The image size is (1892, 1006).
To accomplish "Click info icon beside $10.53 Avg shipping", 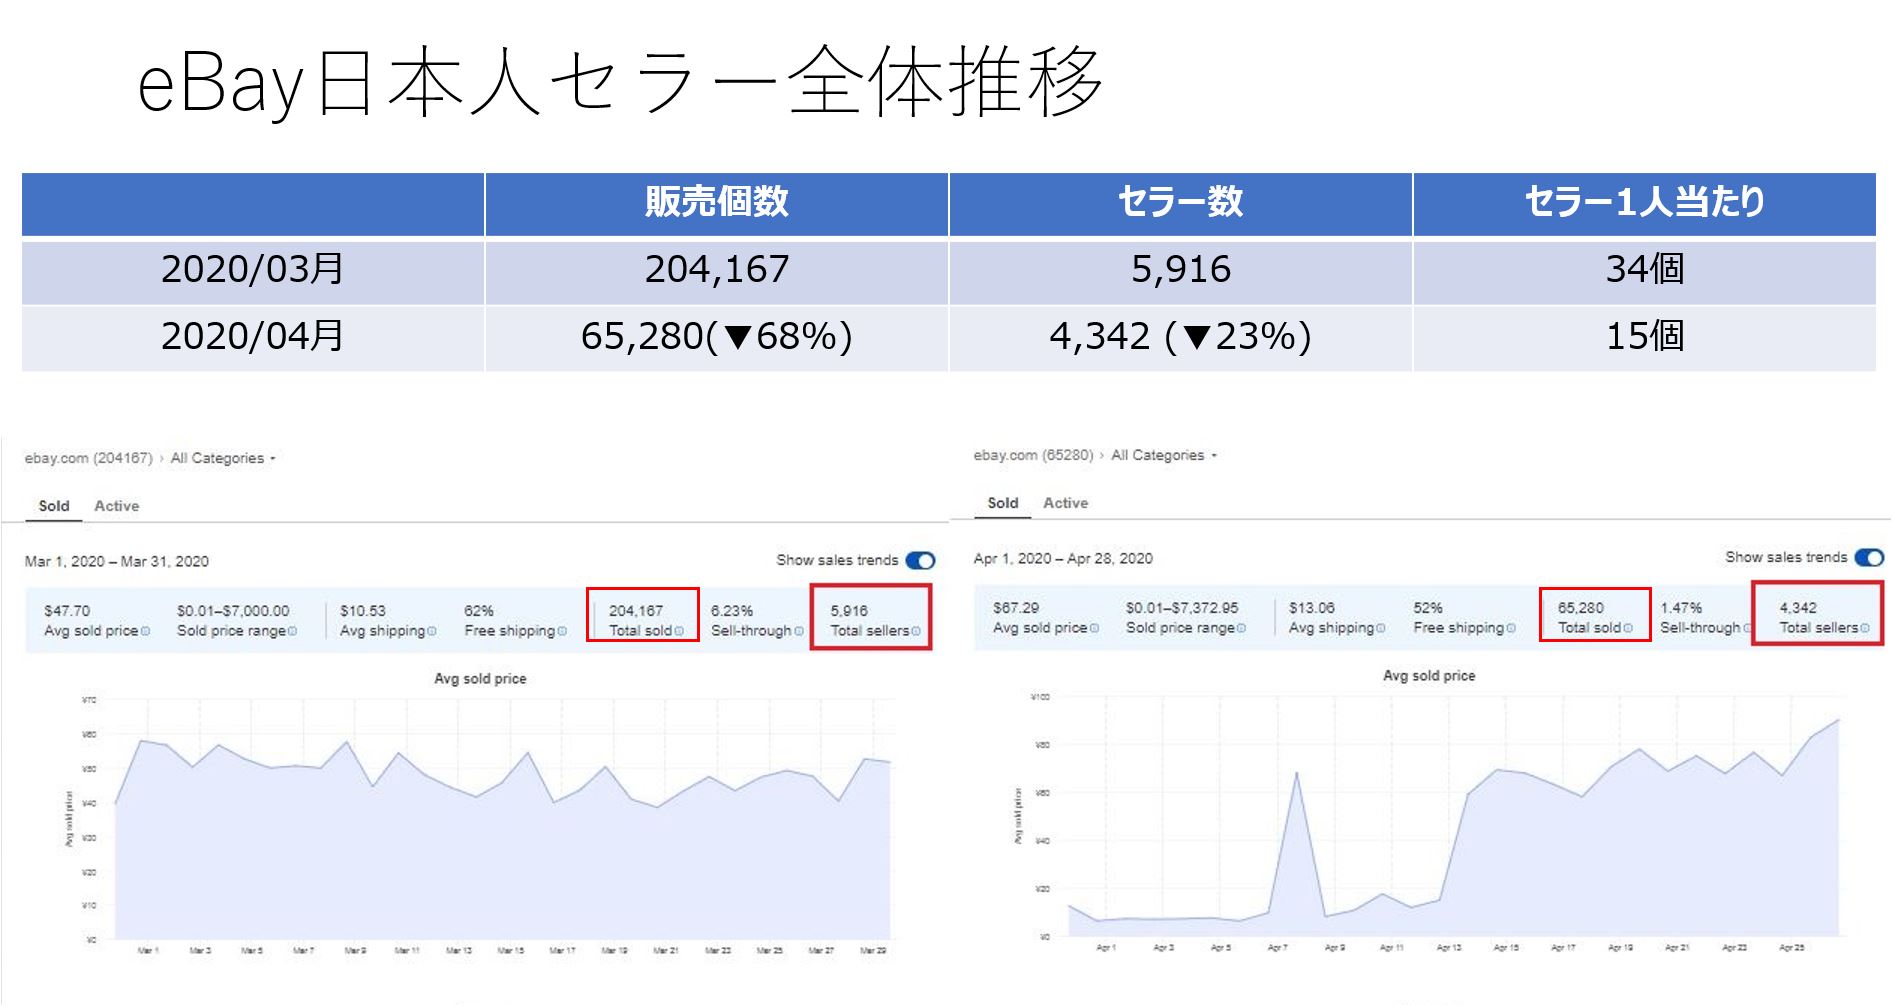I will 432,631.
